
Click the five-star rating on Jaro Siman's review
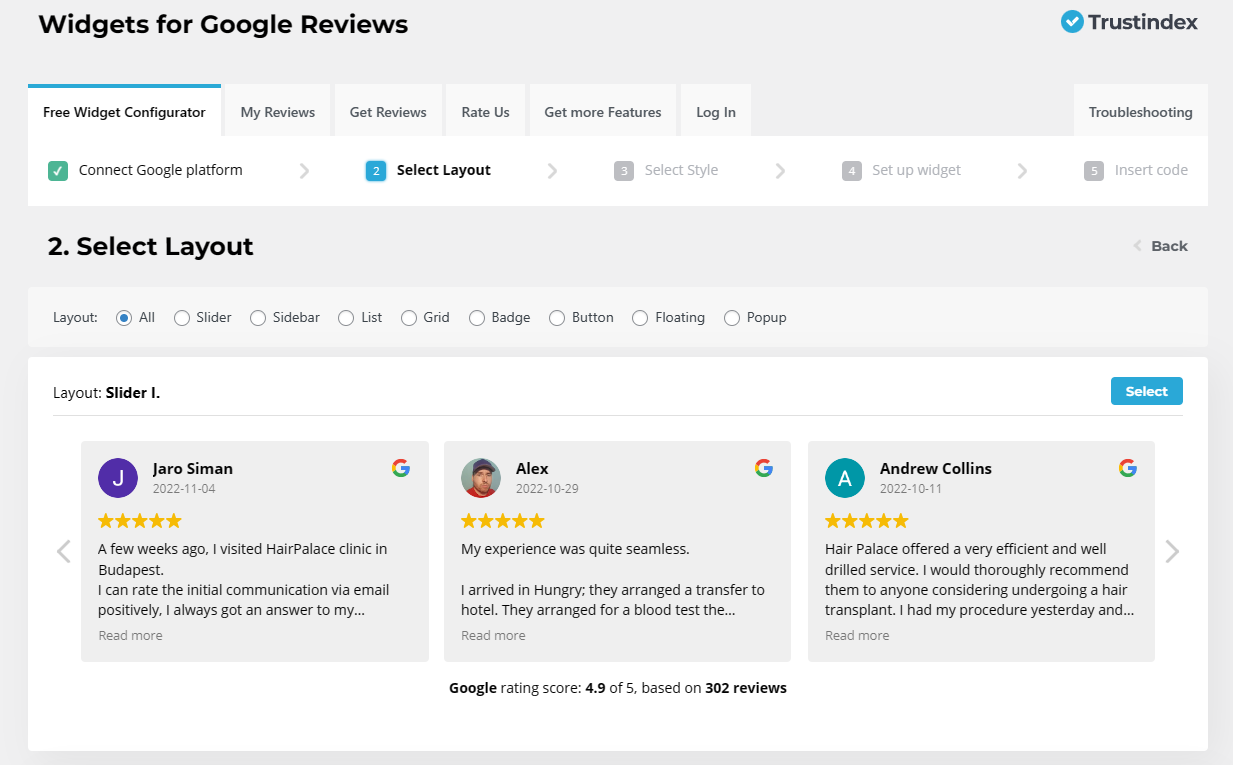click(x=140, y=520)
